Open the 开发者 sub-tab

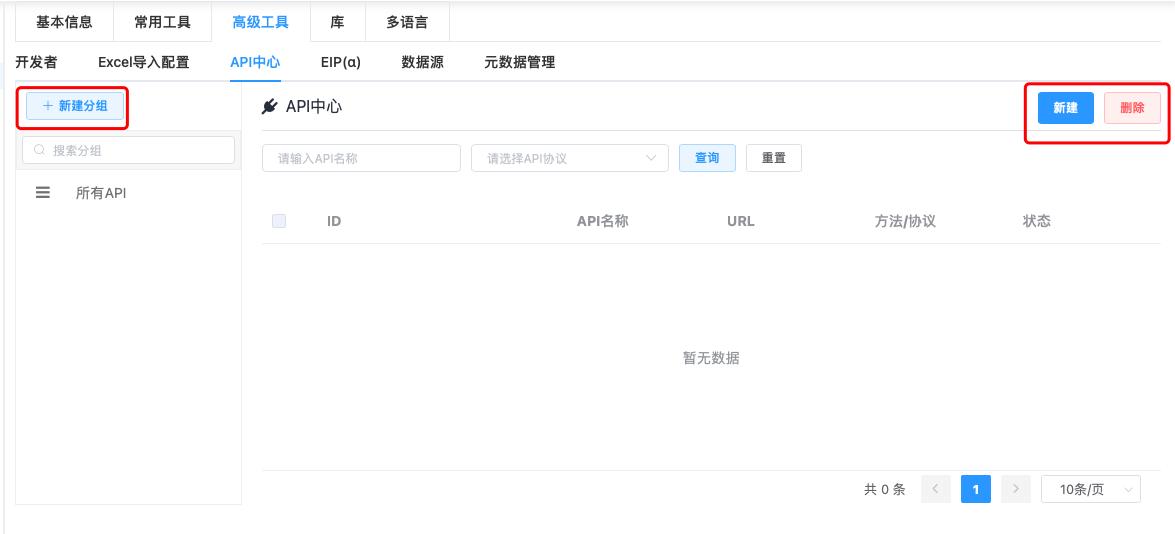pyautogui.click(x=37, y=62)
